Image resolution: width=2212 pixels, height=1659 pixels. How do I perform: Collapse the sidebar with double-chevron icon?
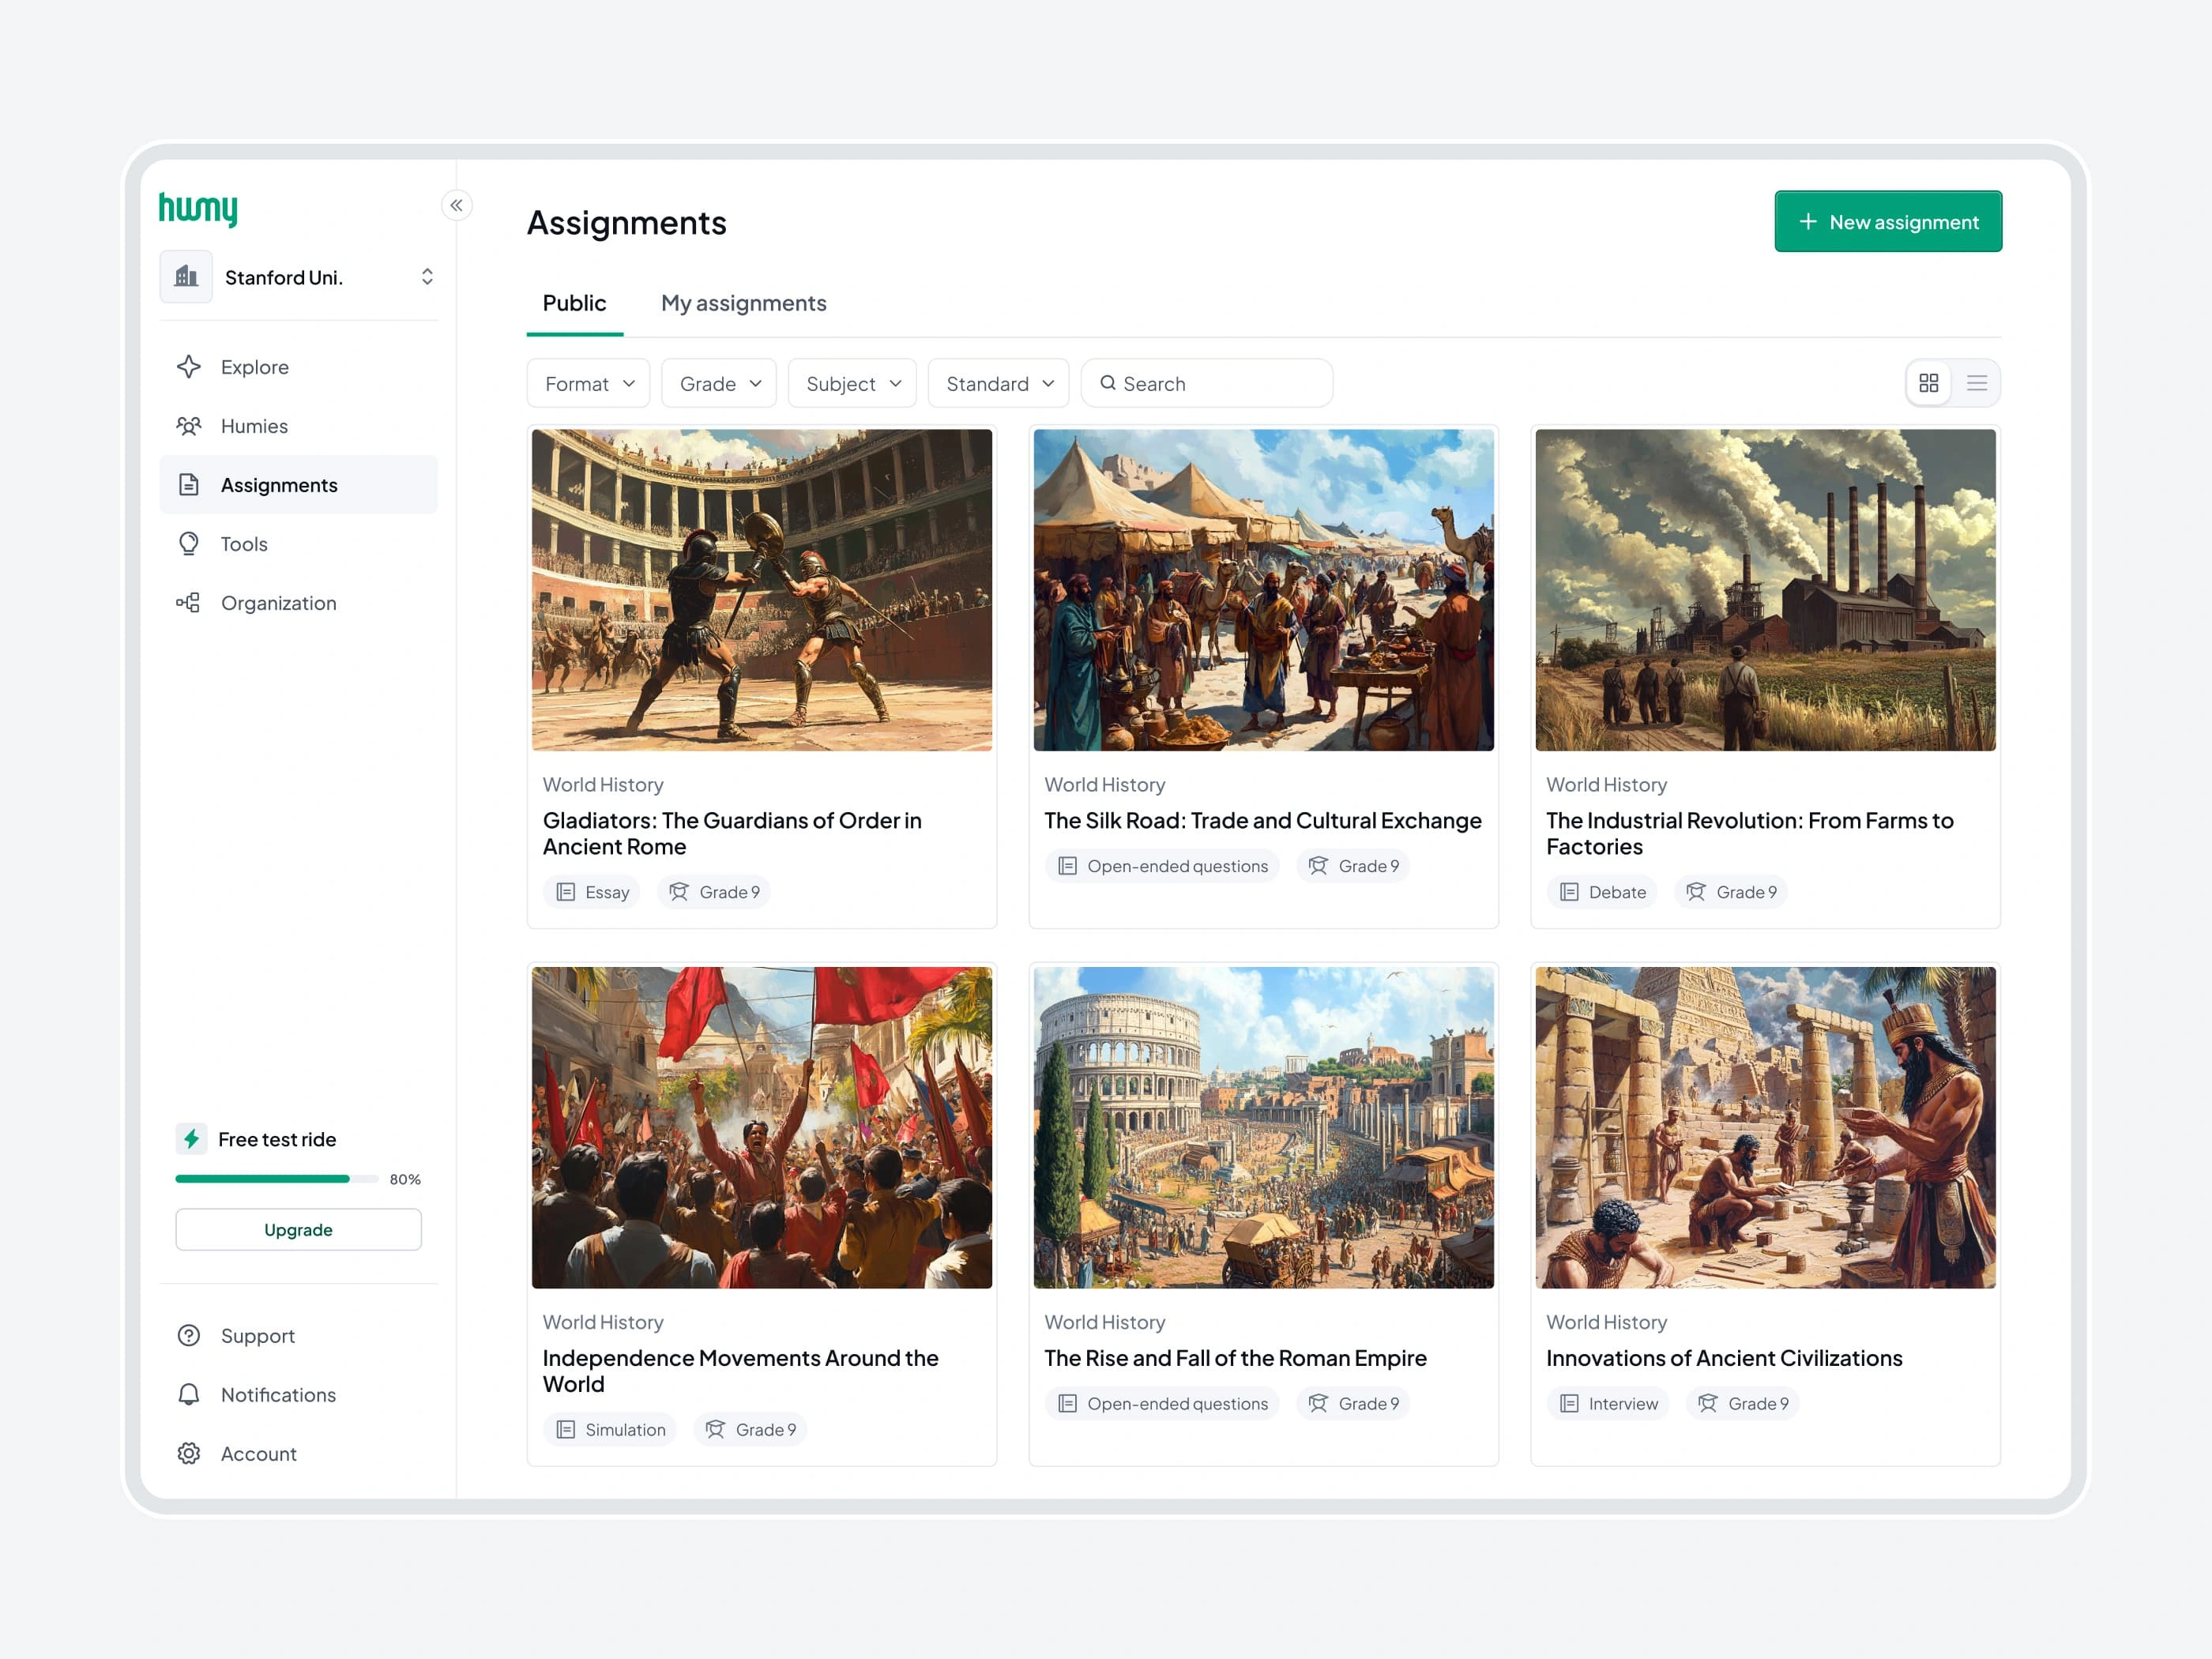[456, 206]
